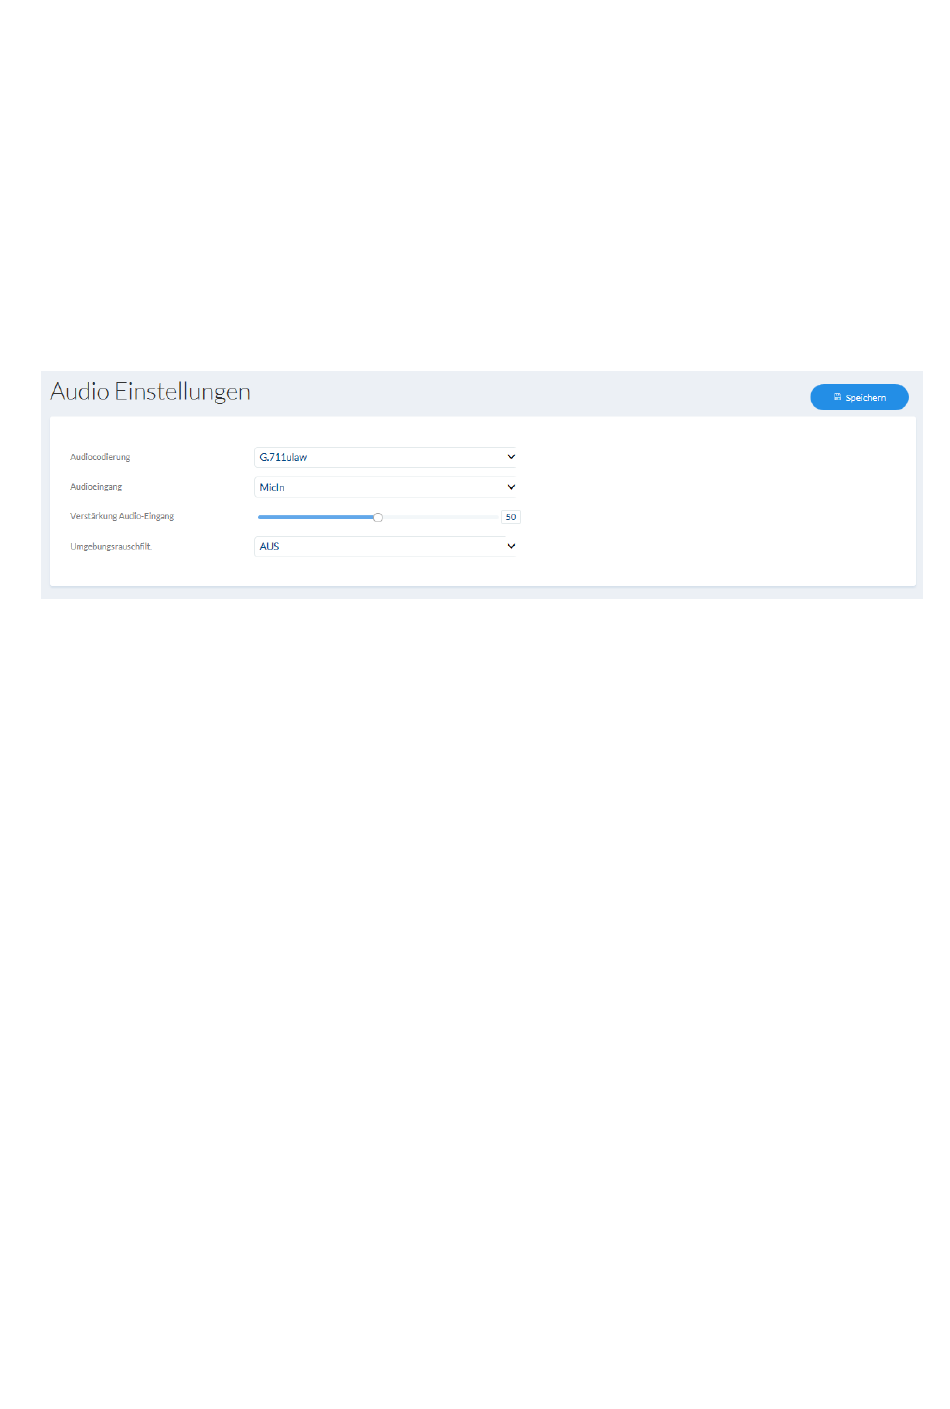Open the Audiocodierung dropdown
Screen dimensions: 950x1409
(x=385, y=457)
